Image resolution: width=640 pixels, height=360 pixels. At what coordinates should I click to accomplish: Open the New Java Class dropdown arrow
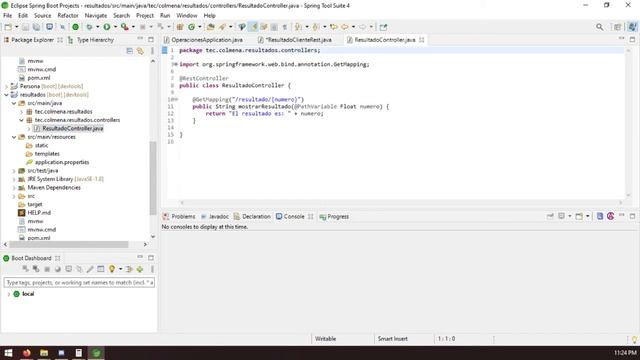pyautogui.click(x=200, y=27)
